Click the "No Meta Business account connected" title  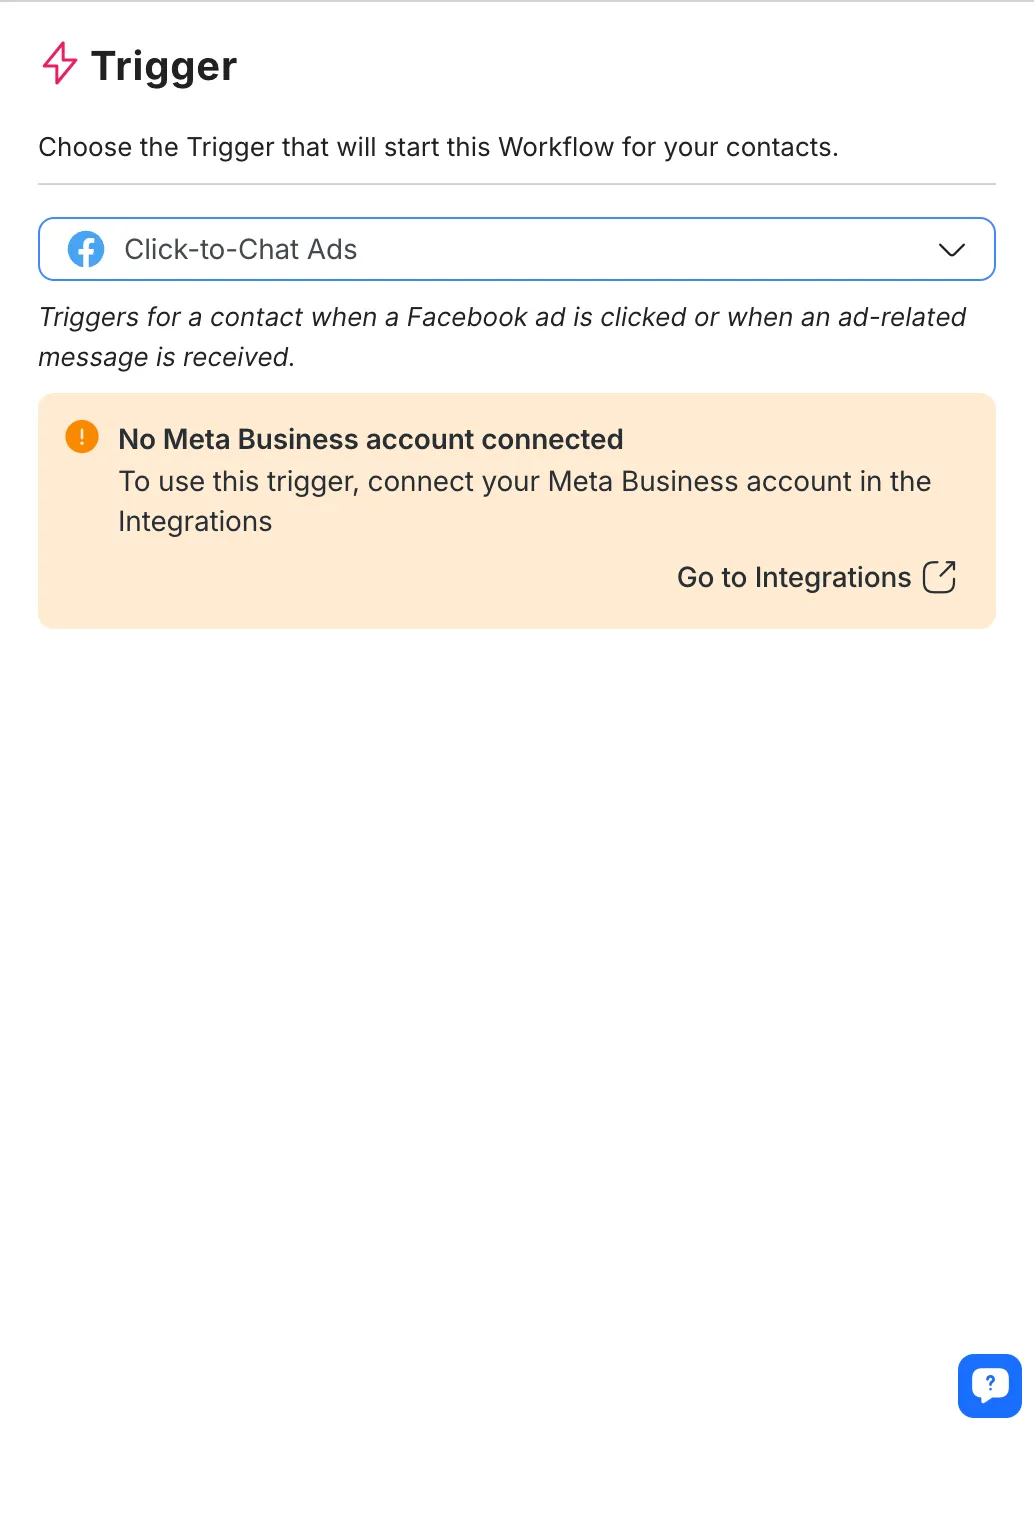click(370, 439)
